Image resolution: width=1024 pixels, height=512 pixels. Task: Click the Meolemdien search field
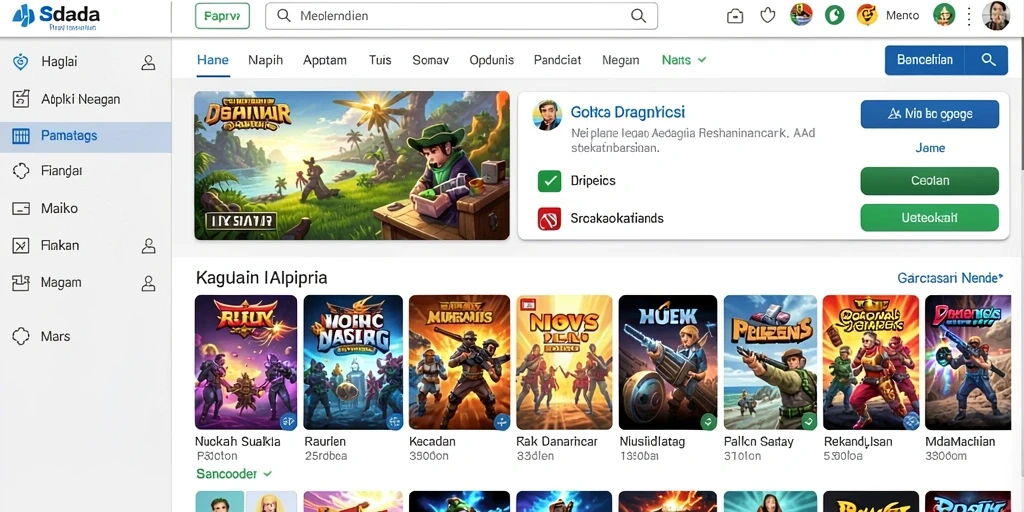(x=461, y=16)
